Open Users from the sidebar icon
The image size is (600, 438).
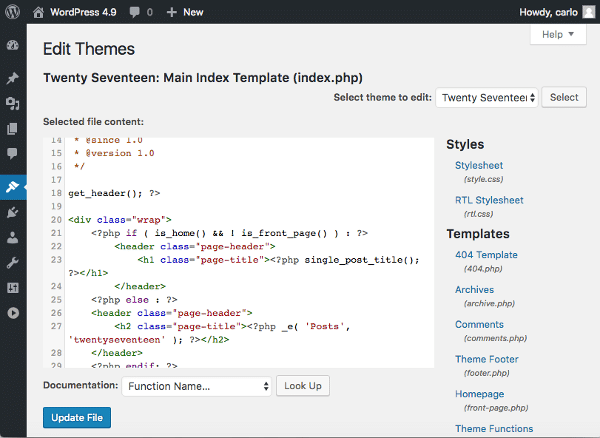point(13,238)
